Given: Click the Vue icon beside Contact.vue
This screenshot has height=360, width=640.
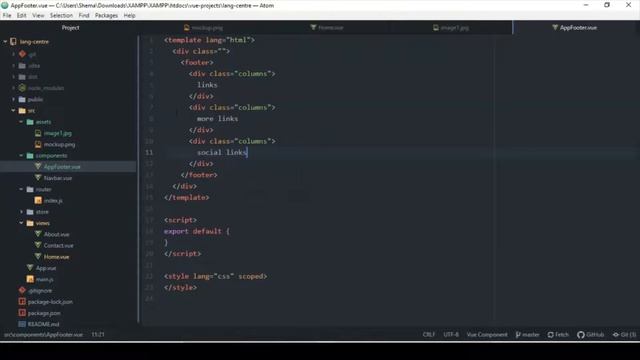Looking at the screenshot, I should [x=38, y=245].
